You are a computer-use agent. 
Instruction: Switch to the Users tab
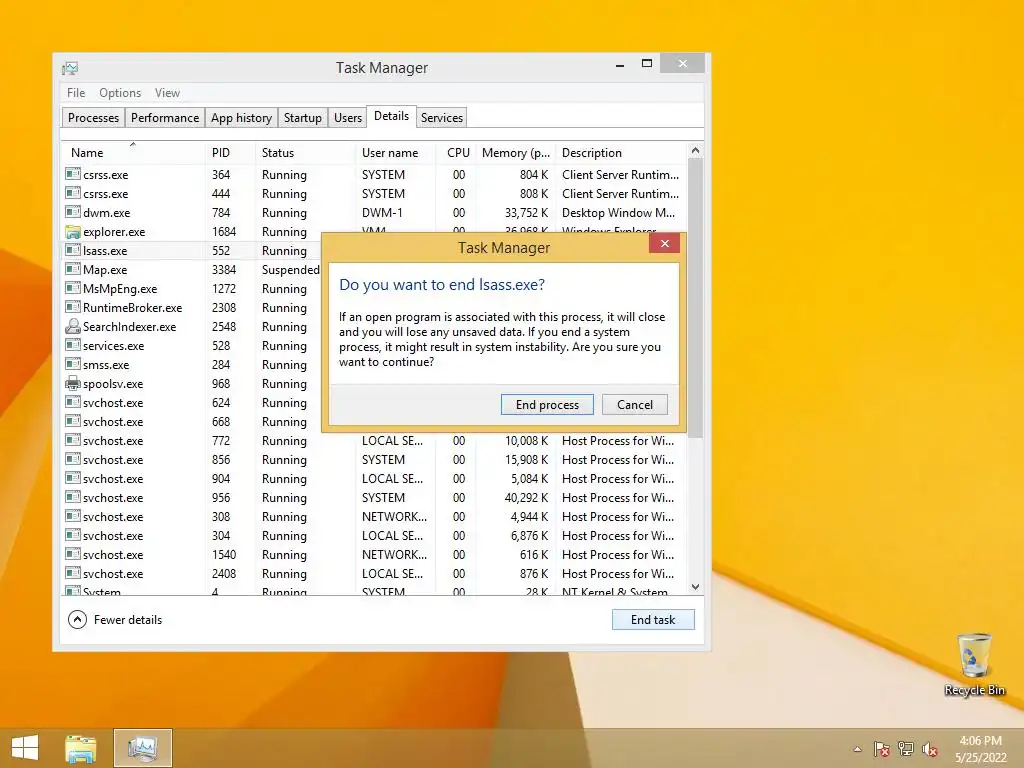347,118
